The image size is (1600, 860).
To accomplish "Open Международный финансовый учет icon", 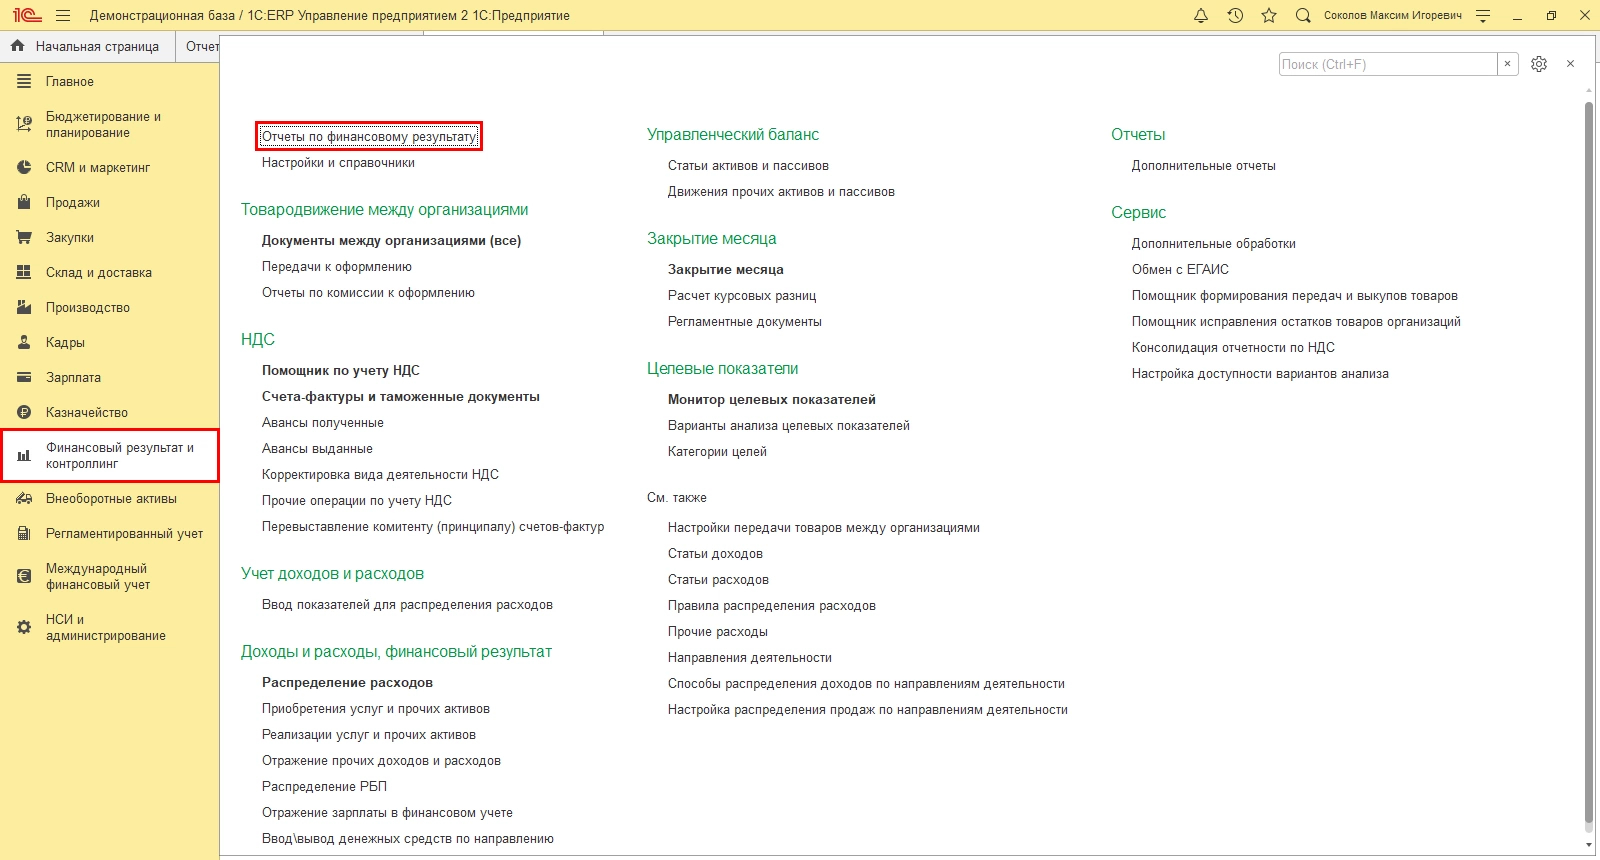I will tap(24, 577).
